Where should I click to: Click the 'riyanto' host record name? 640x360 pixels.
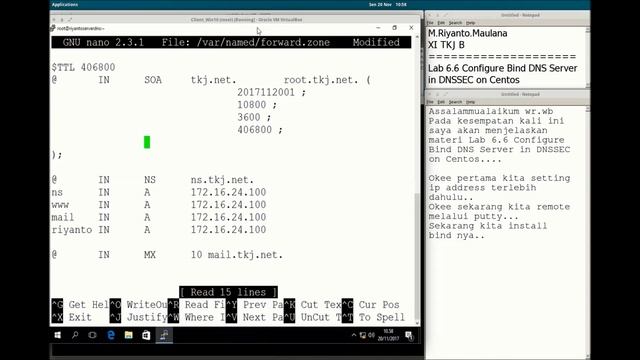click(72, 230)
